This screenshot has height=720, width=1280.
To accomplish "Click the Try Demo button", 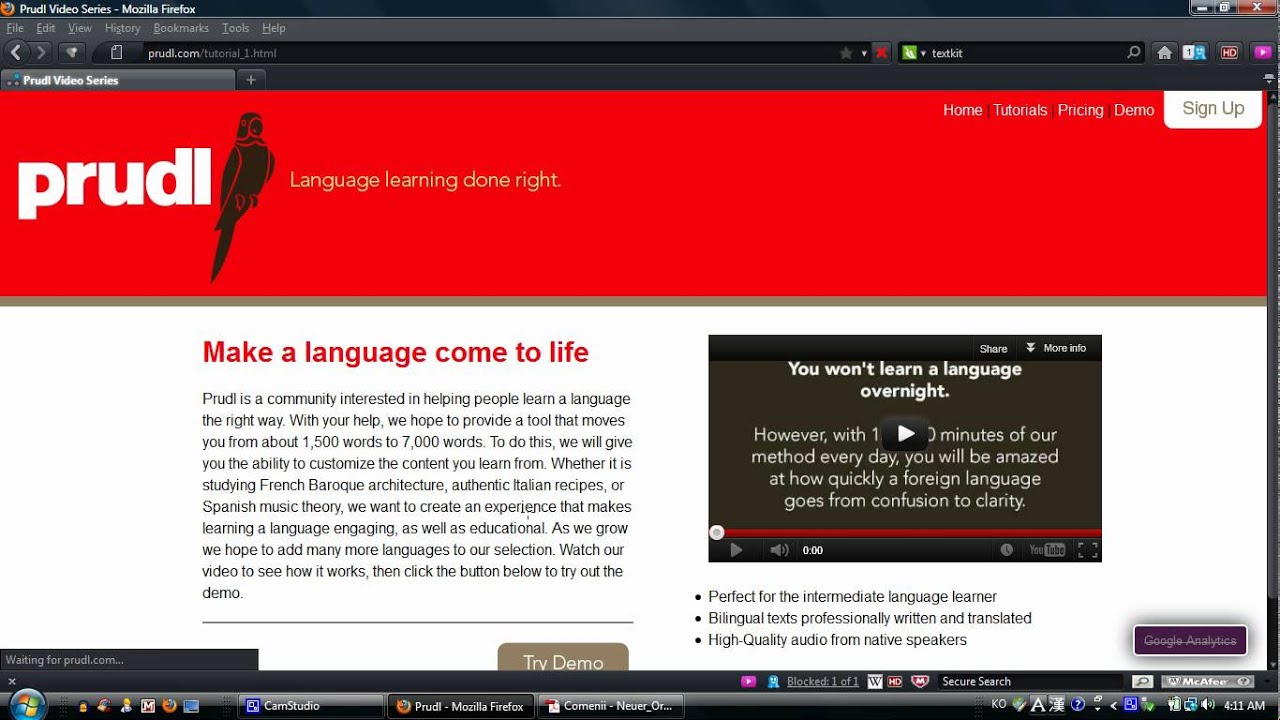I will click(x=563, y=658).
